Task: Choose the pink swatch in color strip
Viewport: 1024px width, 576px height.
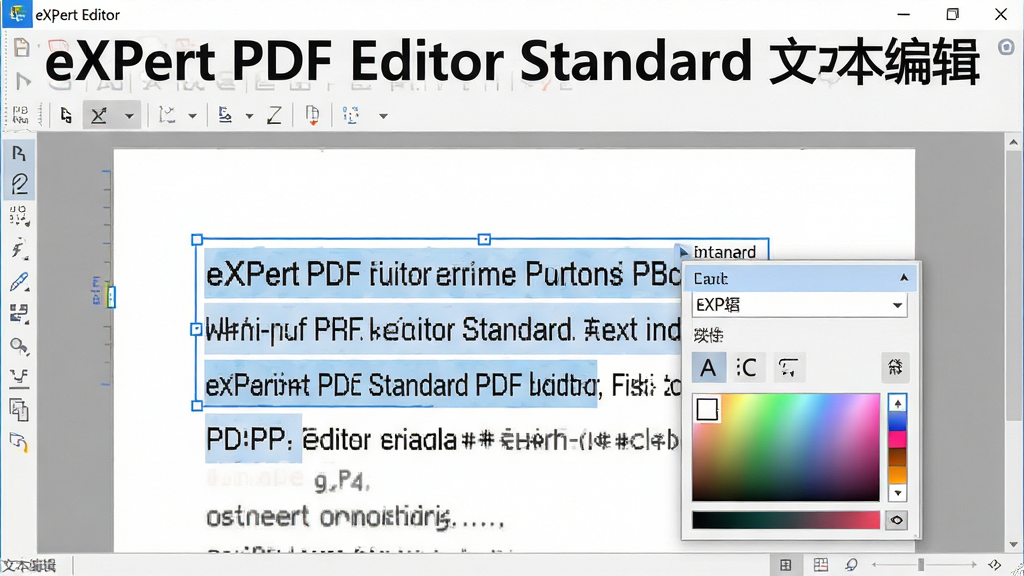Action: (x=898, y=439)
